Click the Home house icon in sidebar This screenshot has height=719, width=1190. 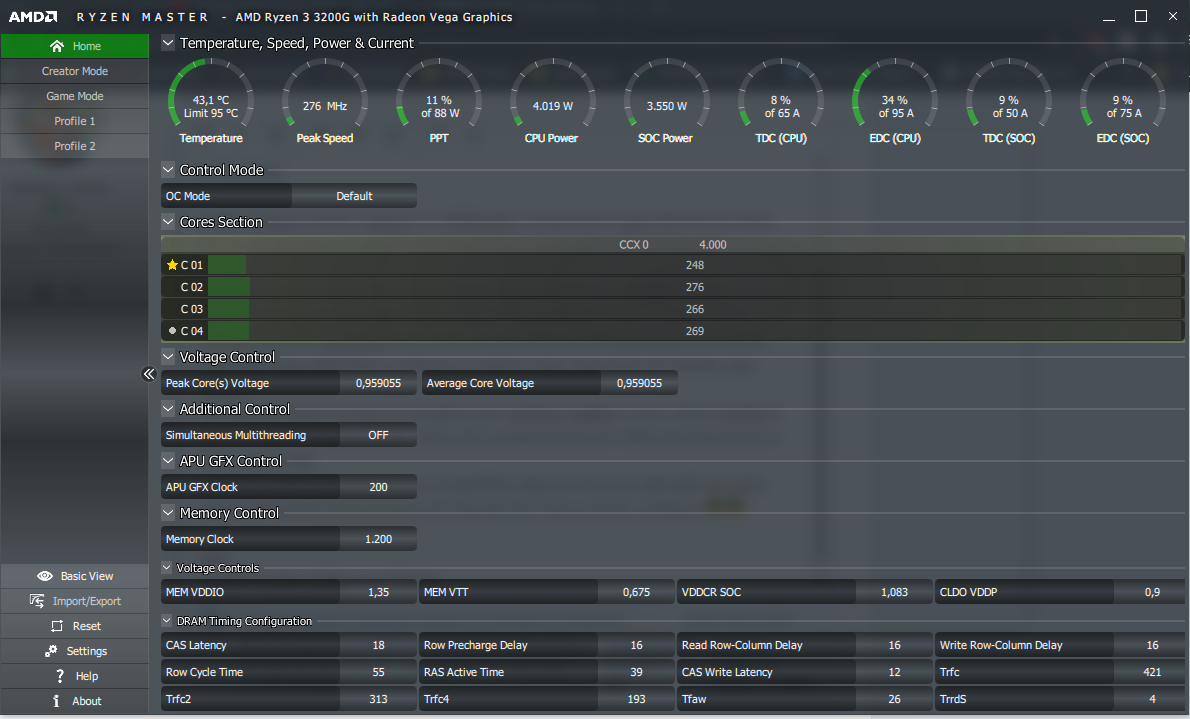(57, 46)
